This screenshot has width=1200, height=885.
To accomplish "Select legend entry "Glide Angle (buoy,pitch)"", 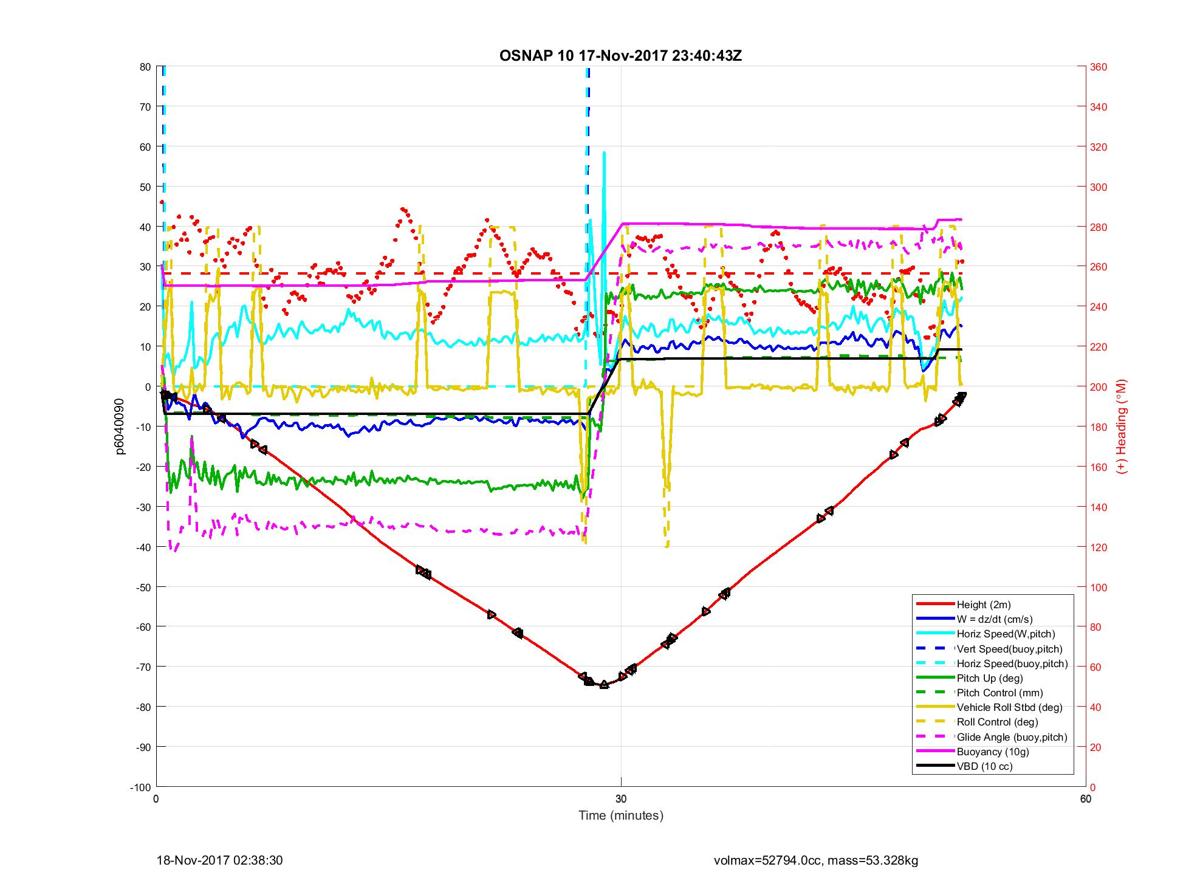I will tap(1012, 736).
